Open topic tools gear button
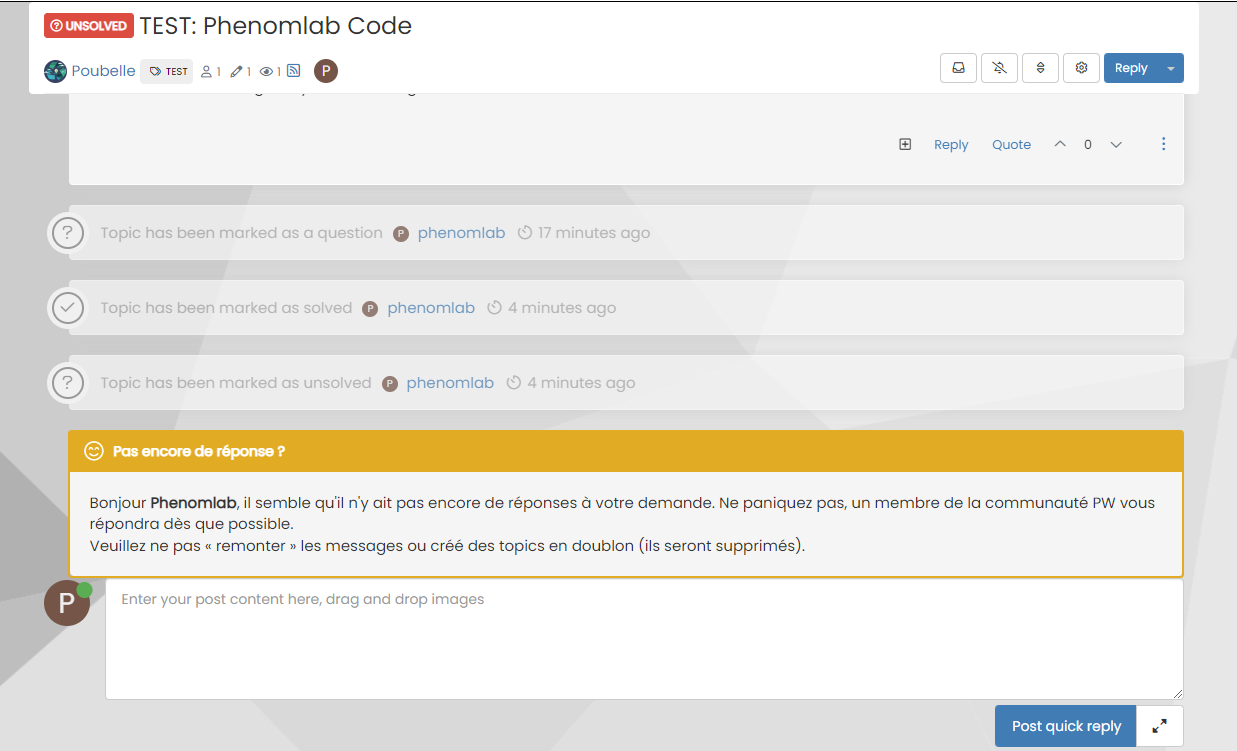Screen dimensions: 1237x751 point(1081,68)
